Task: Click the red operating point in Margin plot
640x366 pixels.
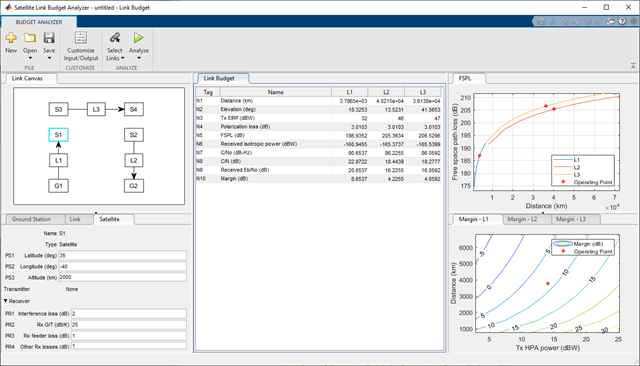Action: click(548, 283)
